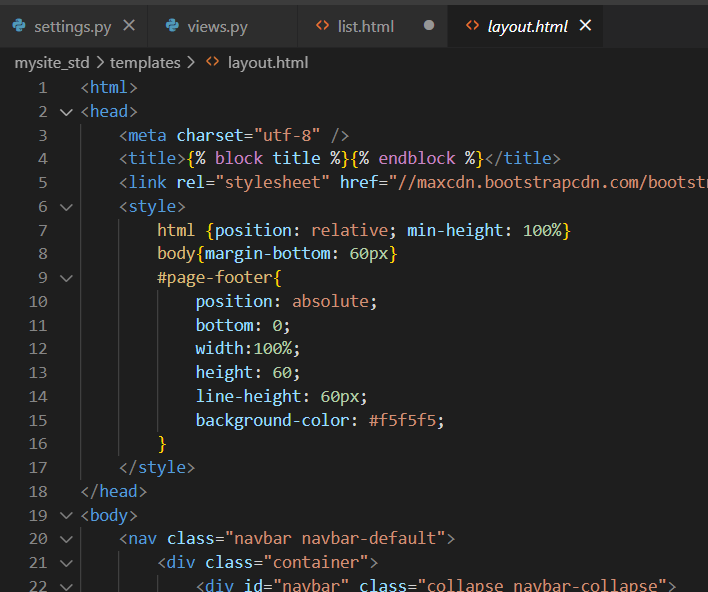Click 'position: absolute;' declaration
This screenshot has width=708, height=592.
(286, 302)
